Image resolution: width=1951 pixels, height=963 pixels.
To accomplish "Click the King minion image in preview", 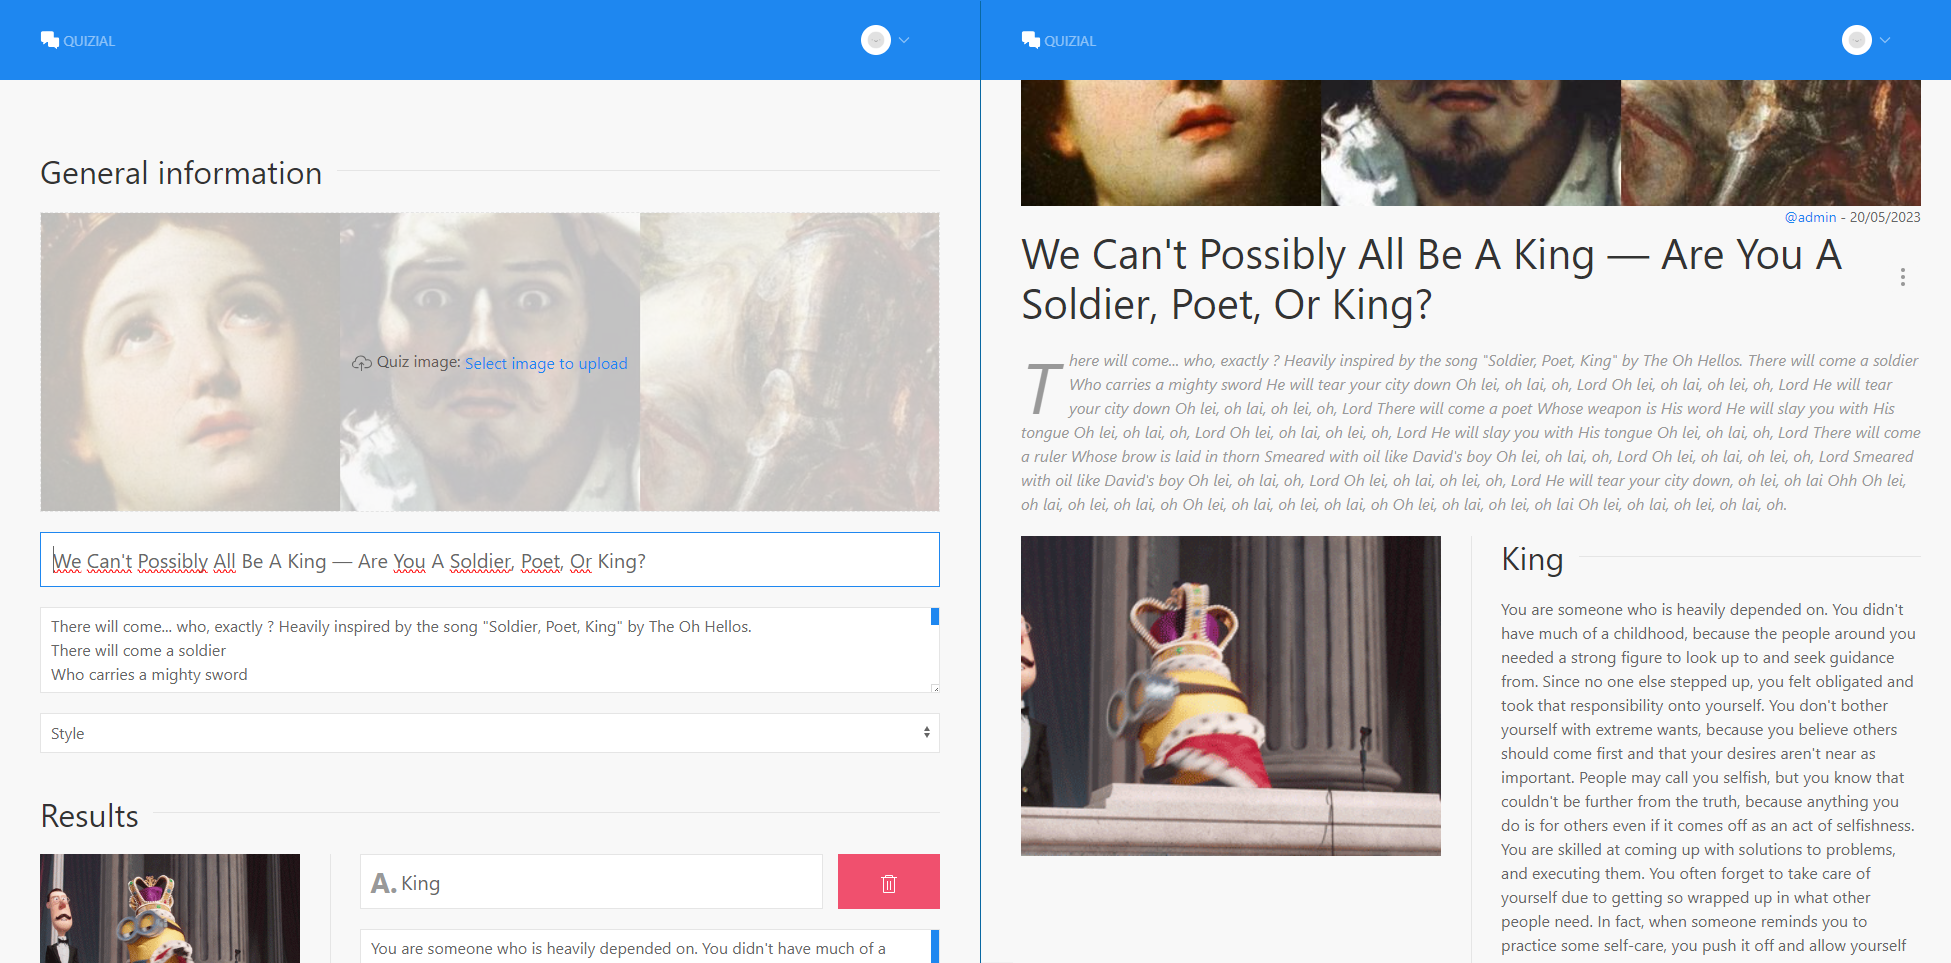I will (1231, 696).
